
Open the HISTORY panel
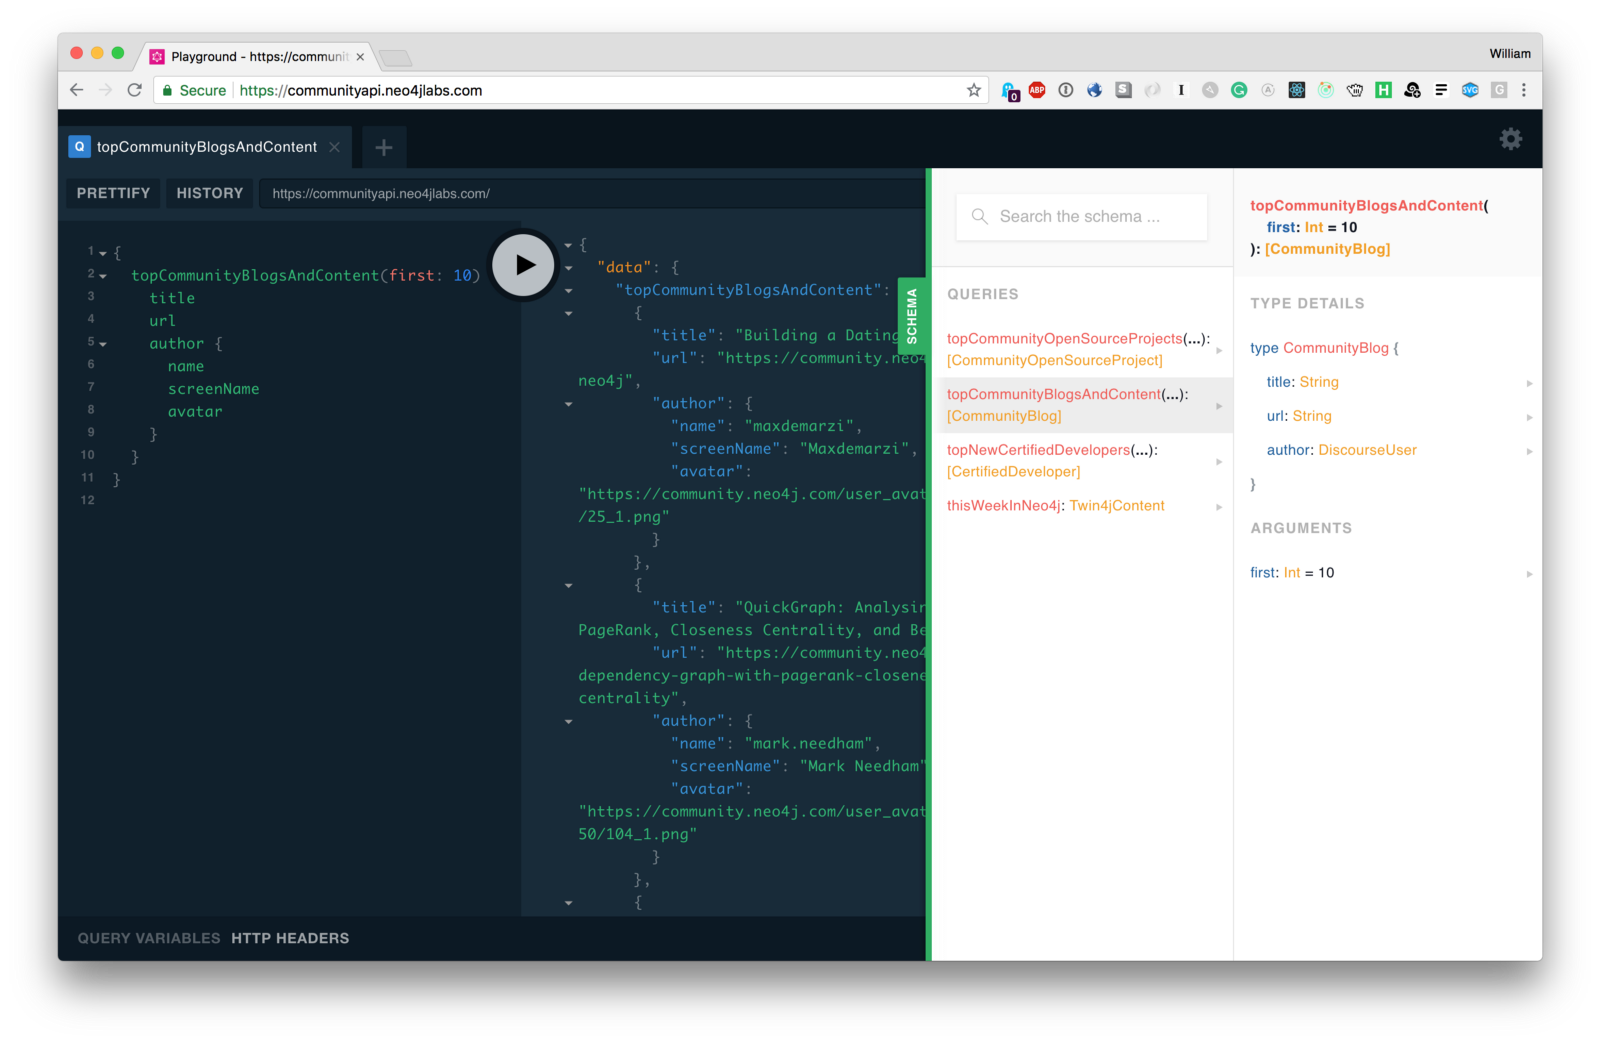tap(210, 193)
